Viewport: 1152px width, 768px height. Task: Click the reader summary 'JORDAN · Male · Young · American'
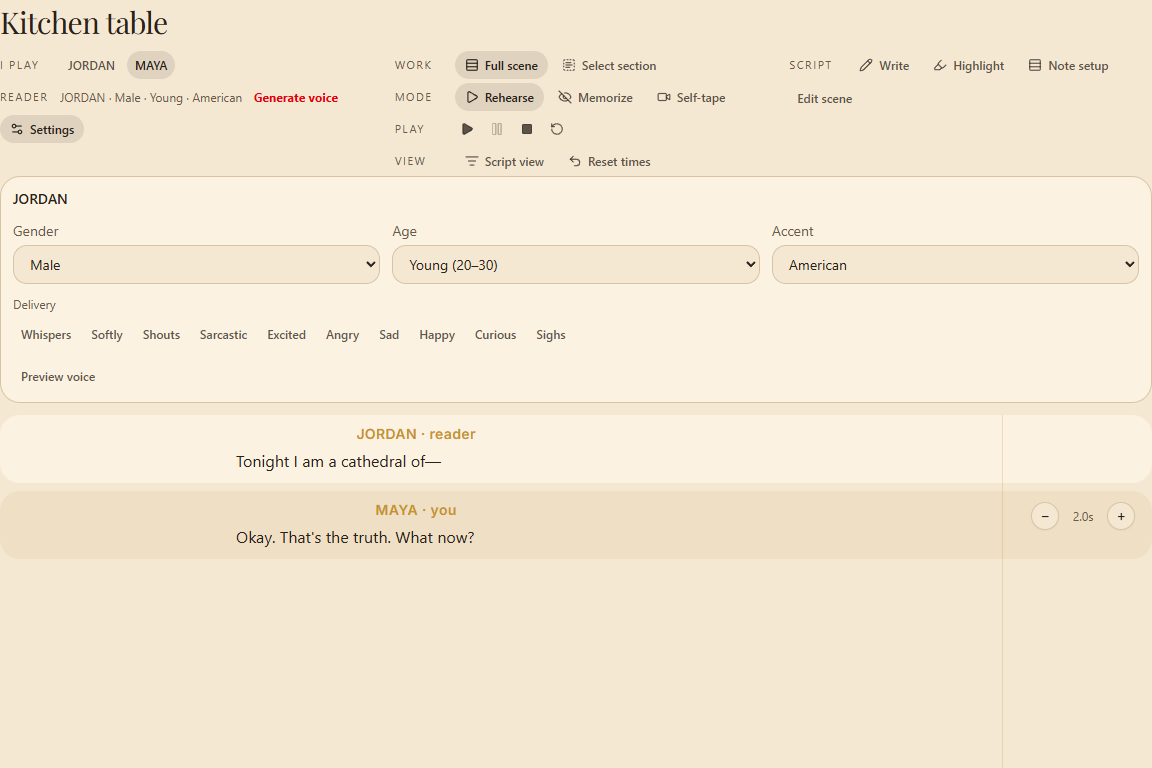tap(151, 98)
